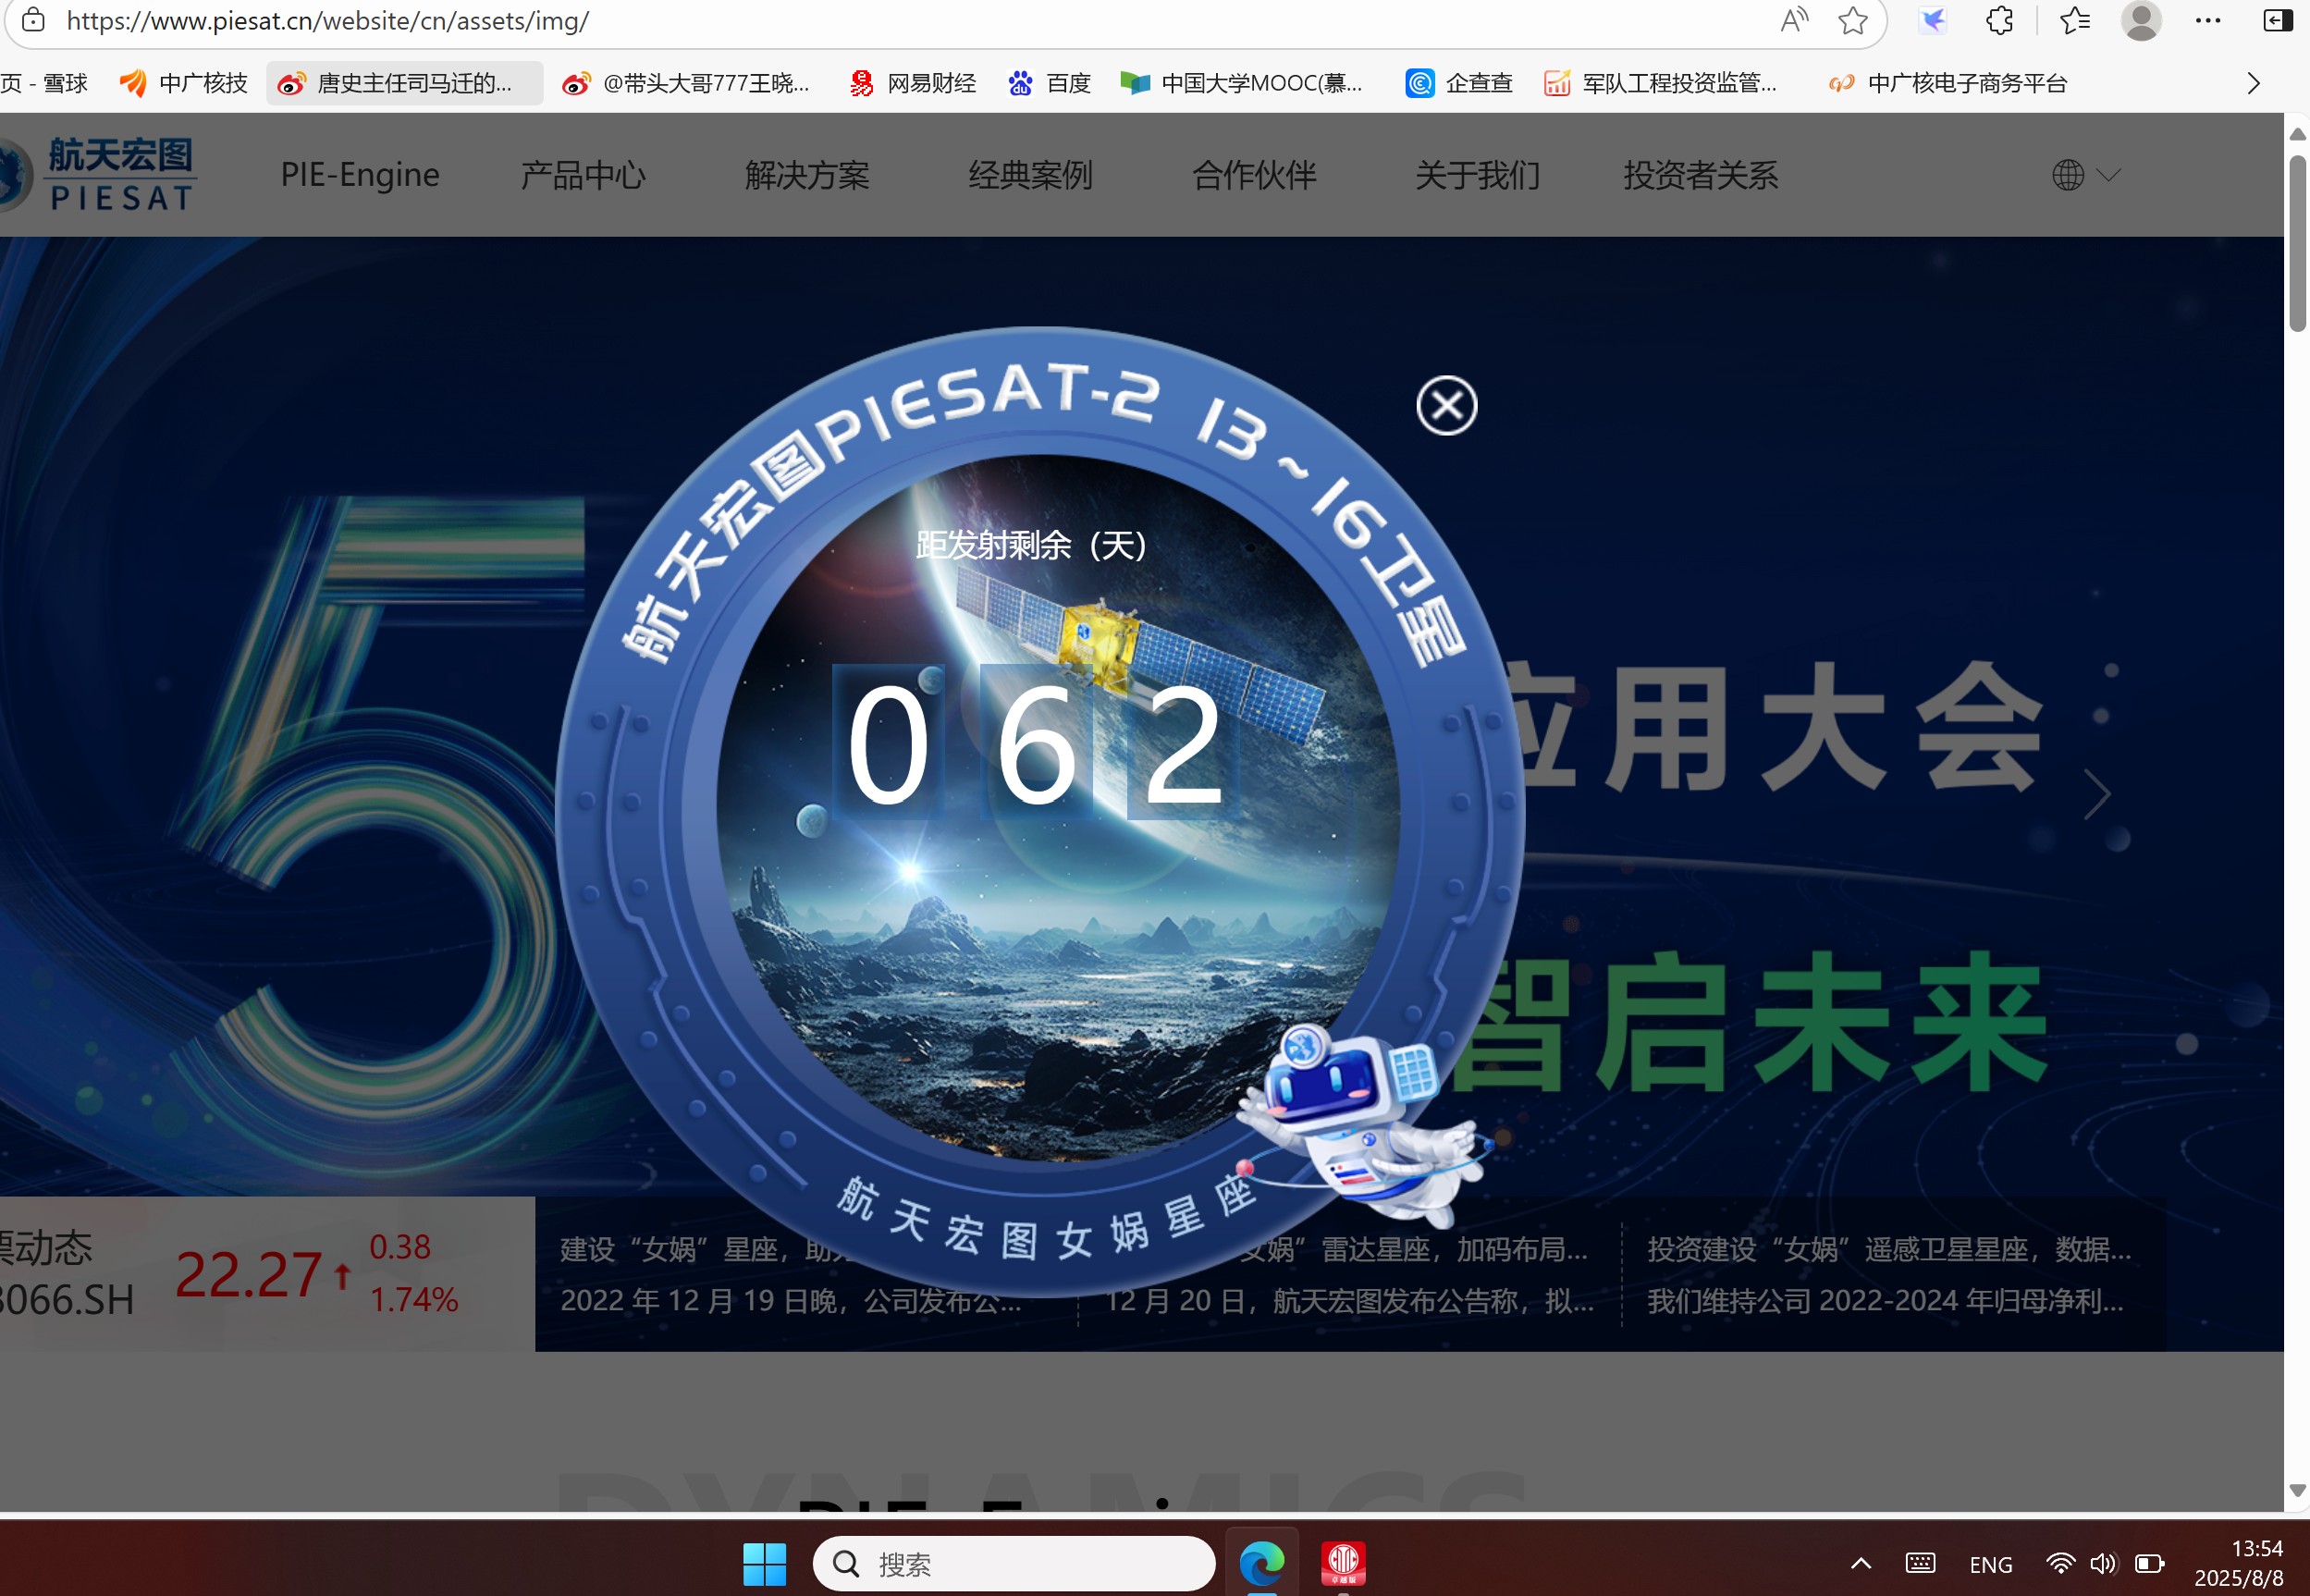
Task: Open the Favorites list icon
Action: click(2074, 20)
